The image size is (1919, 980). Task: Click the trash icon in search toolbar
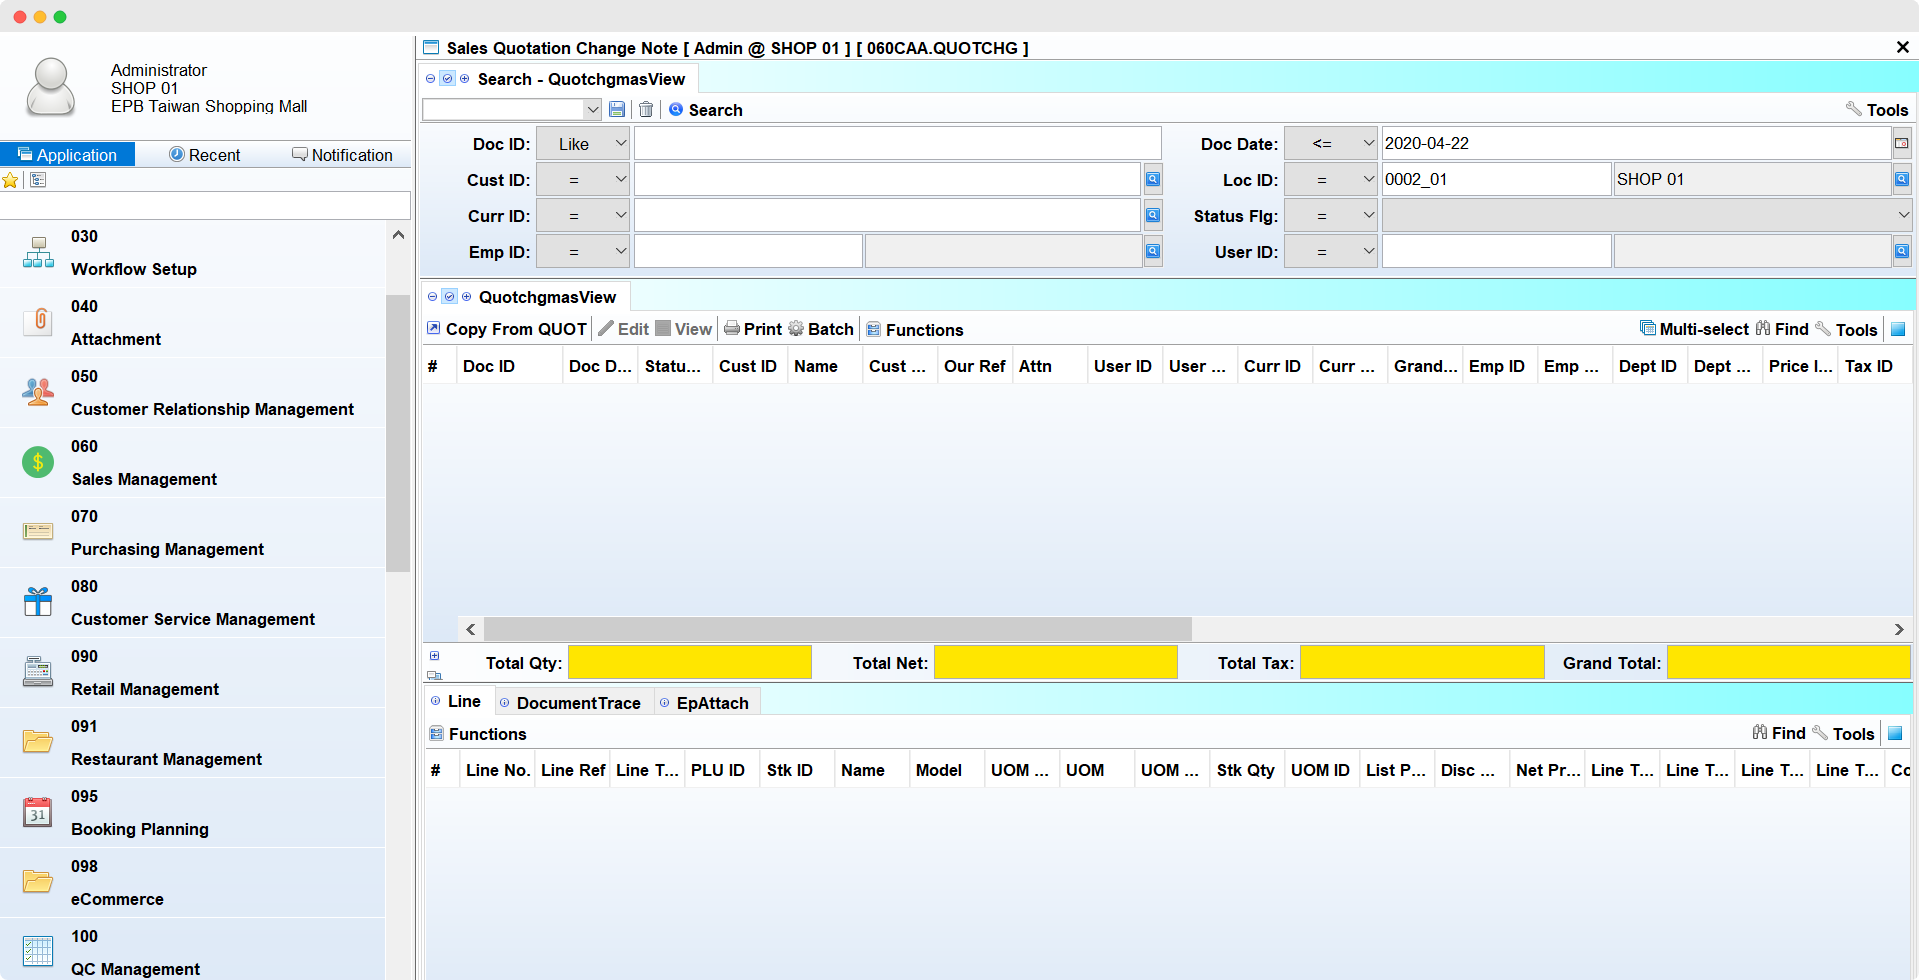click(x=646, y=110)
